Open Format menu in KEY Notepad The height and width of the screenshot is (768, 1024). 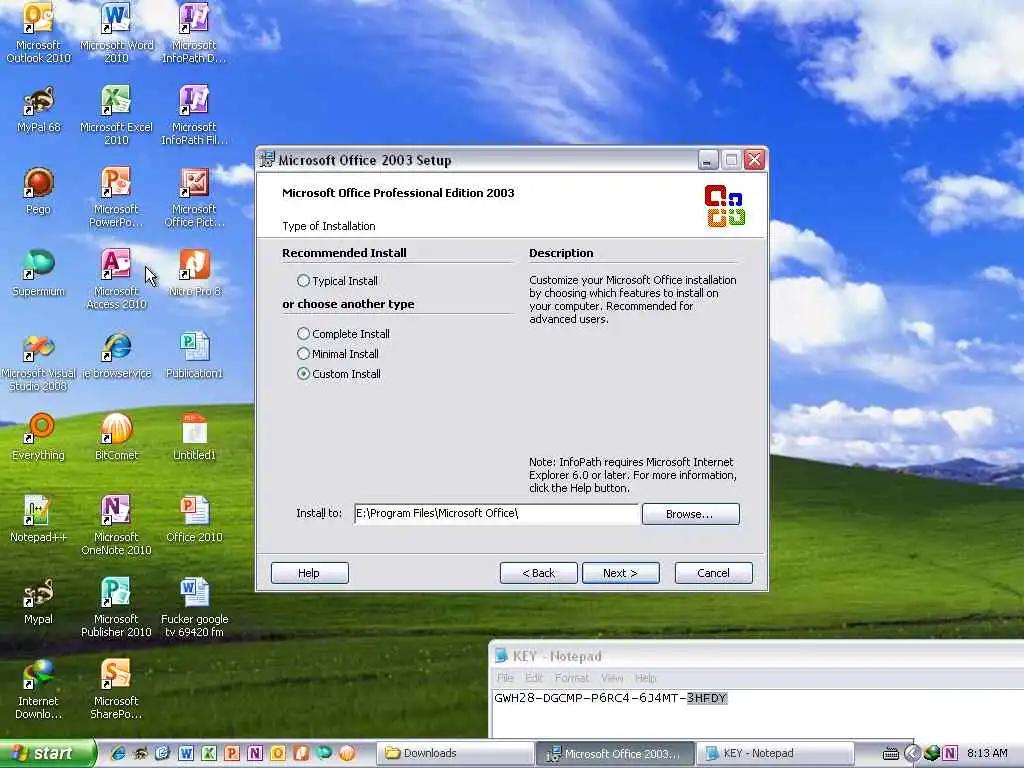(571, 678)
